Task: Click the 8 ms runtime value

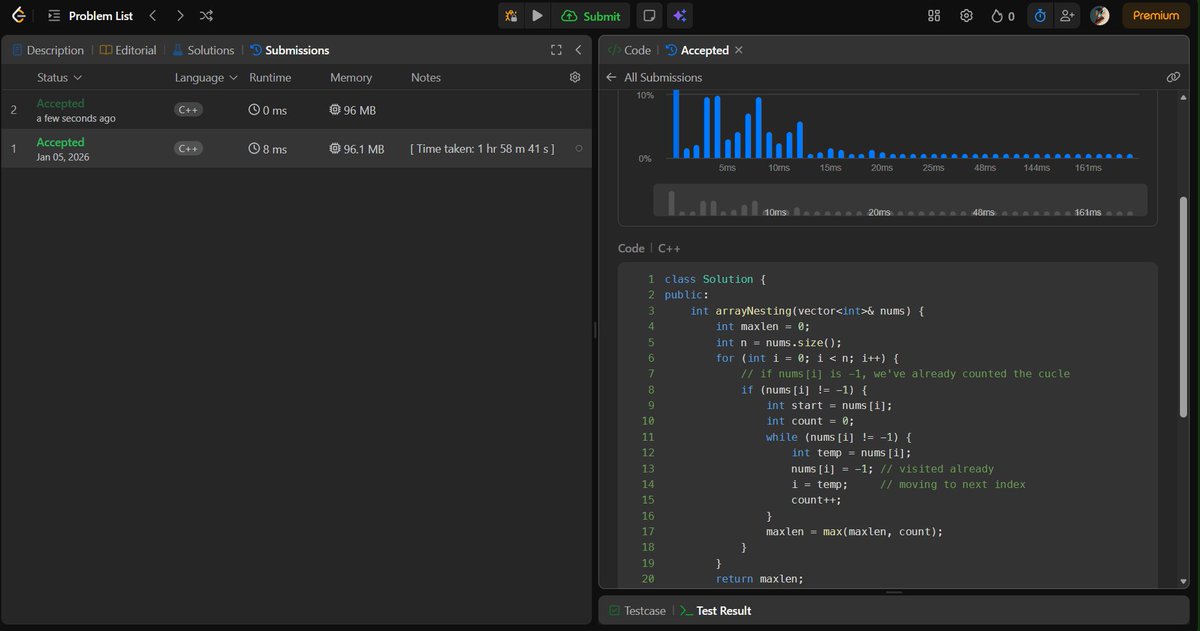Action: tap(268, 149)
